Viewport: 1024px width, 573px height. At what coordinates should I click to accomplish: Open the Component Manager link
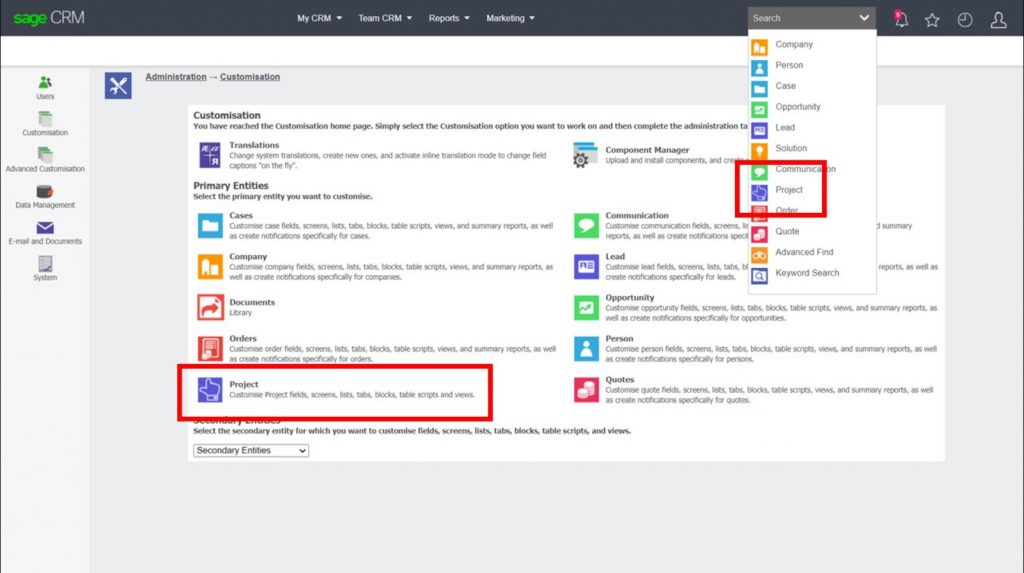(647, 150)
